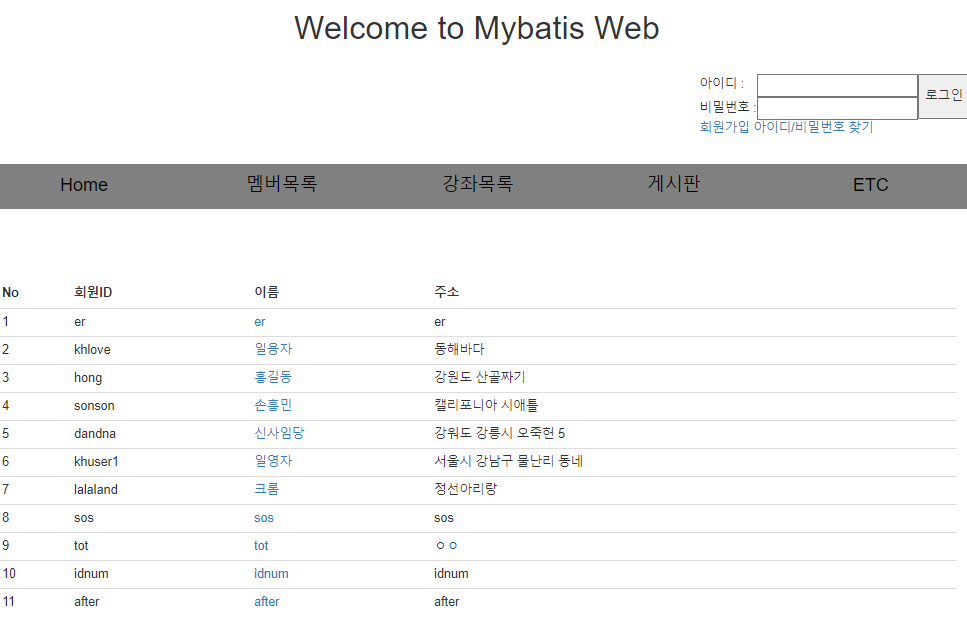Click the 아이디 input field
Image resolution: width=967 pixels, height=634 pixels.
837,86
